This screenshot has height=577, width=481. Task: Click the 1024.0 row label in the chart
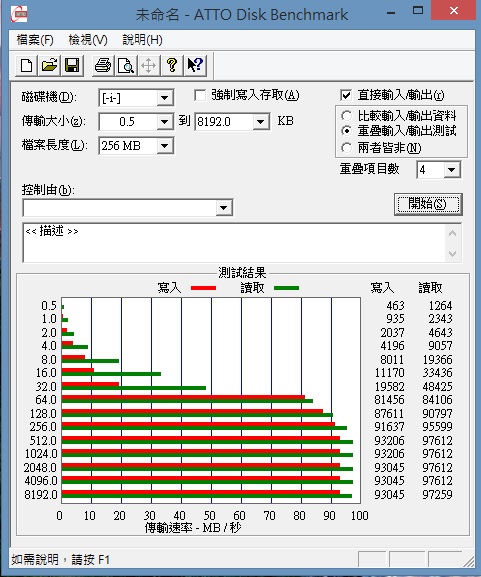point(41,454)
